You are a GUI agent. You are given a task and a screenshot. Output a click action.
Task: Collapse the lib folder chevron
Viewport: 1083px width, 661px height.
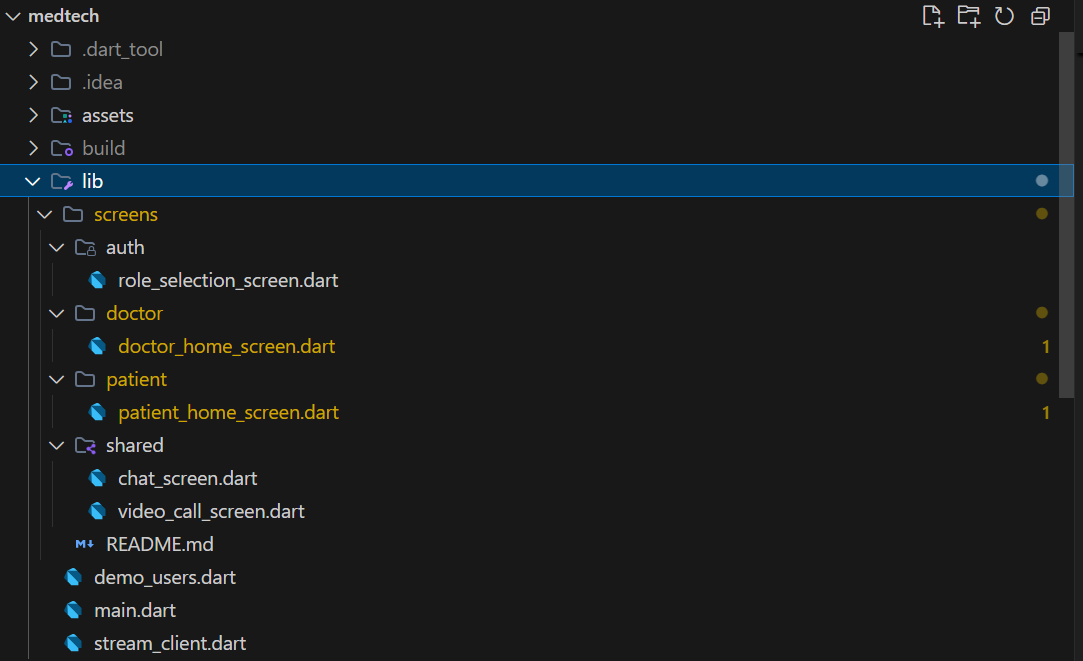point(33,182)
